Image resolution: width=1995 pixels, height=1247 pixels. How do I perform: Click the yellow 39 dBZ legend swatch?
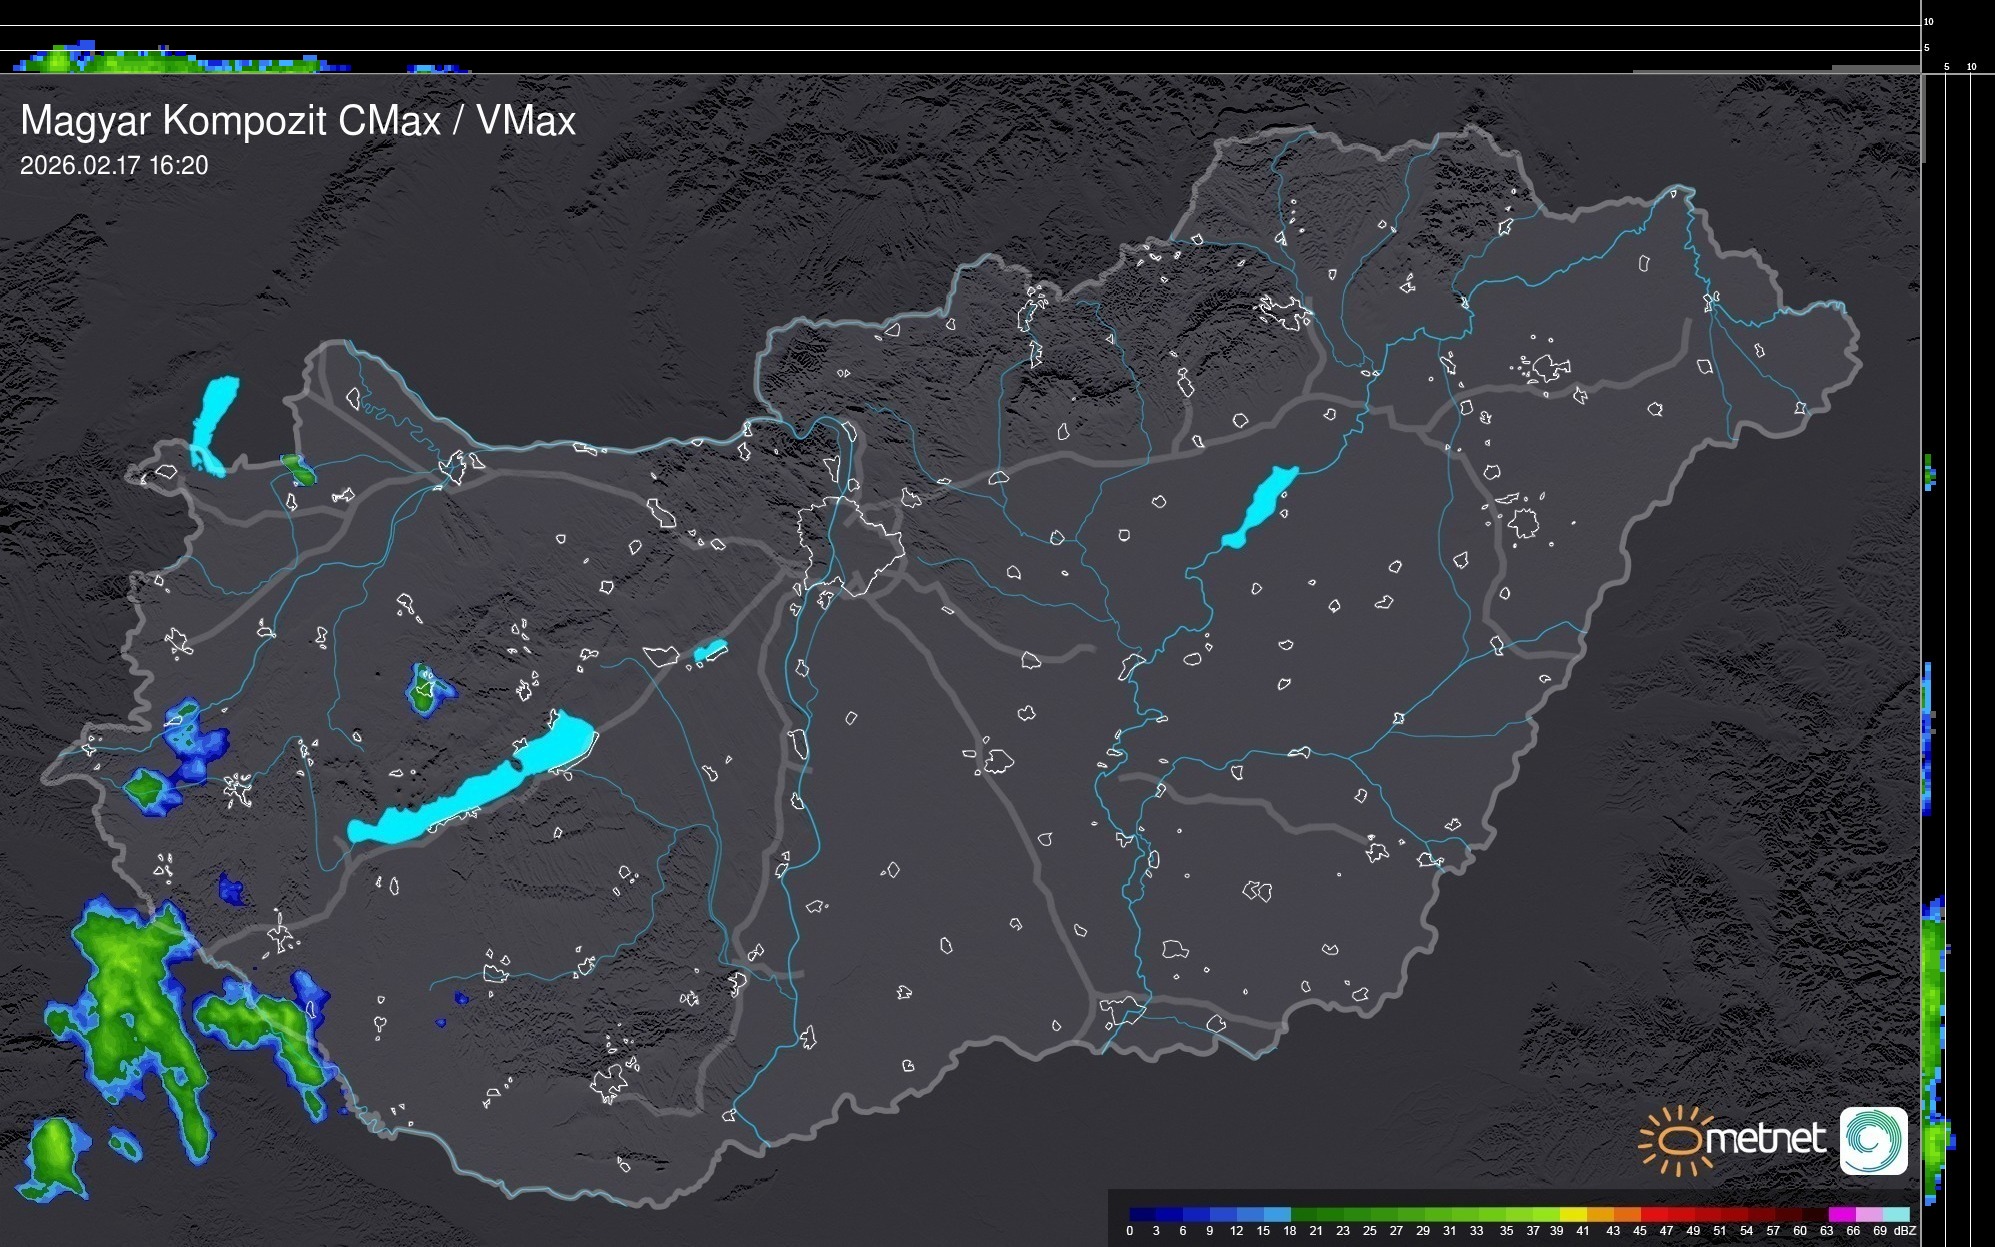pos(1571,1214)
